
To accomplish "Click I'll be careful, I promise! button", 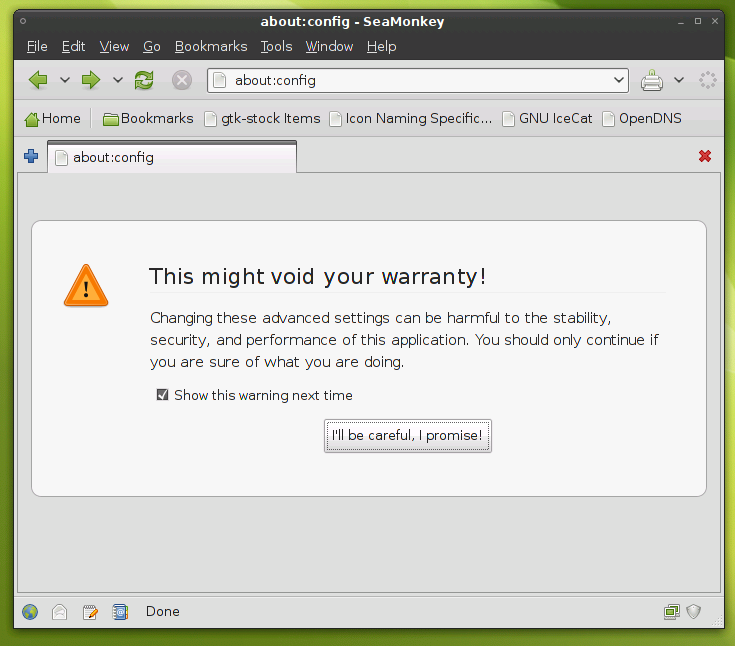I will 408,436.
